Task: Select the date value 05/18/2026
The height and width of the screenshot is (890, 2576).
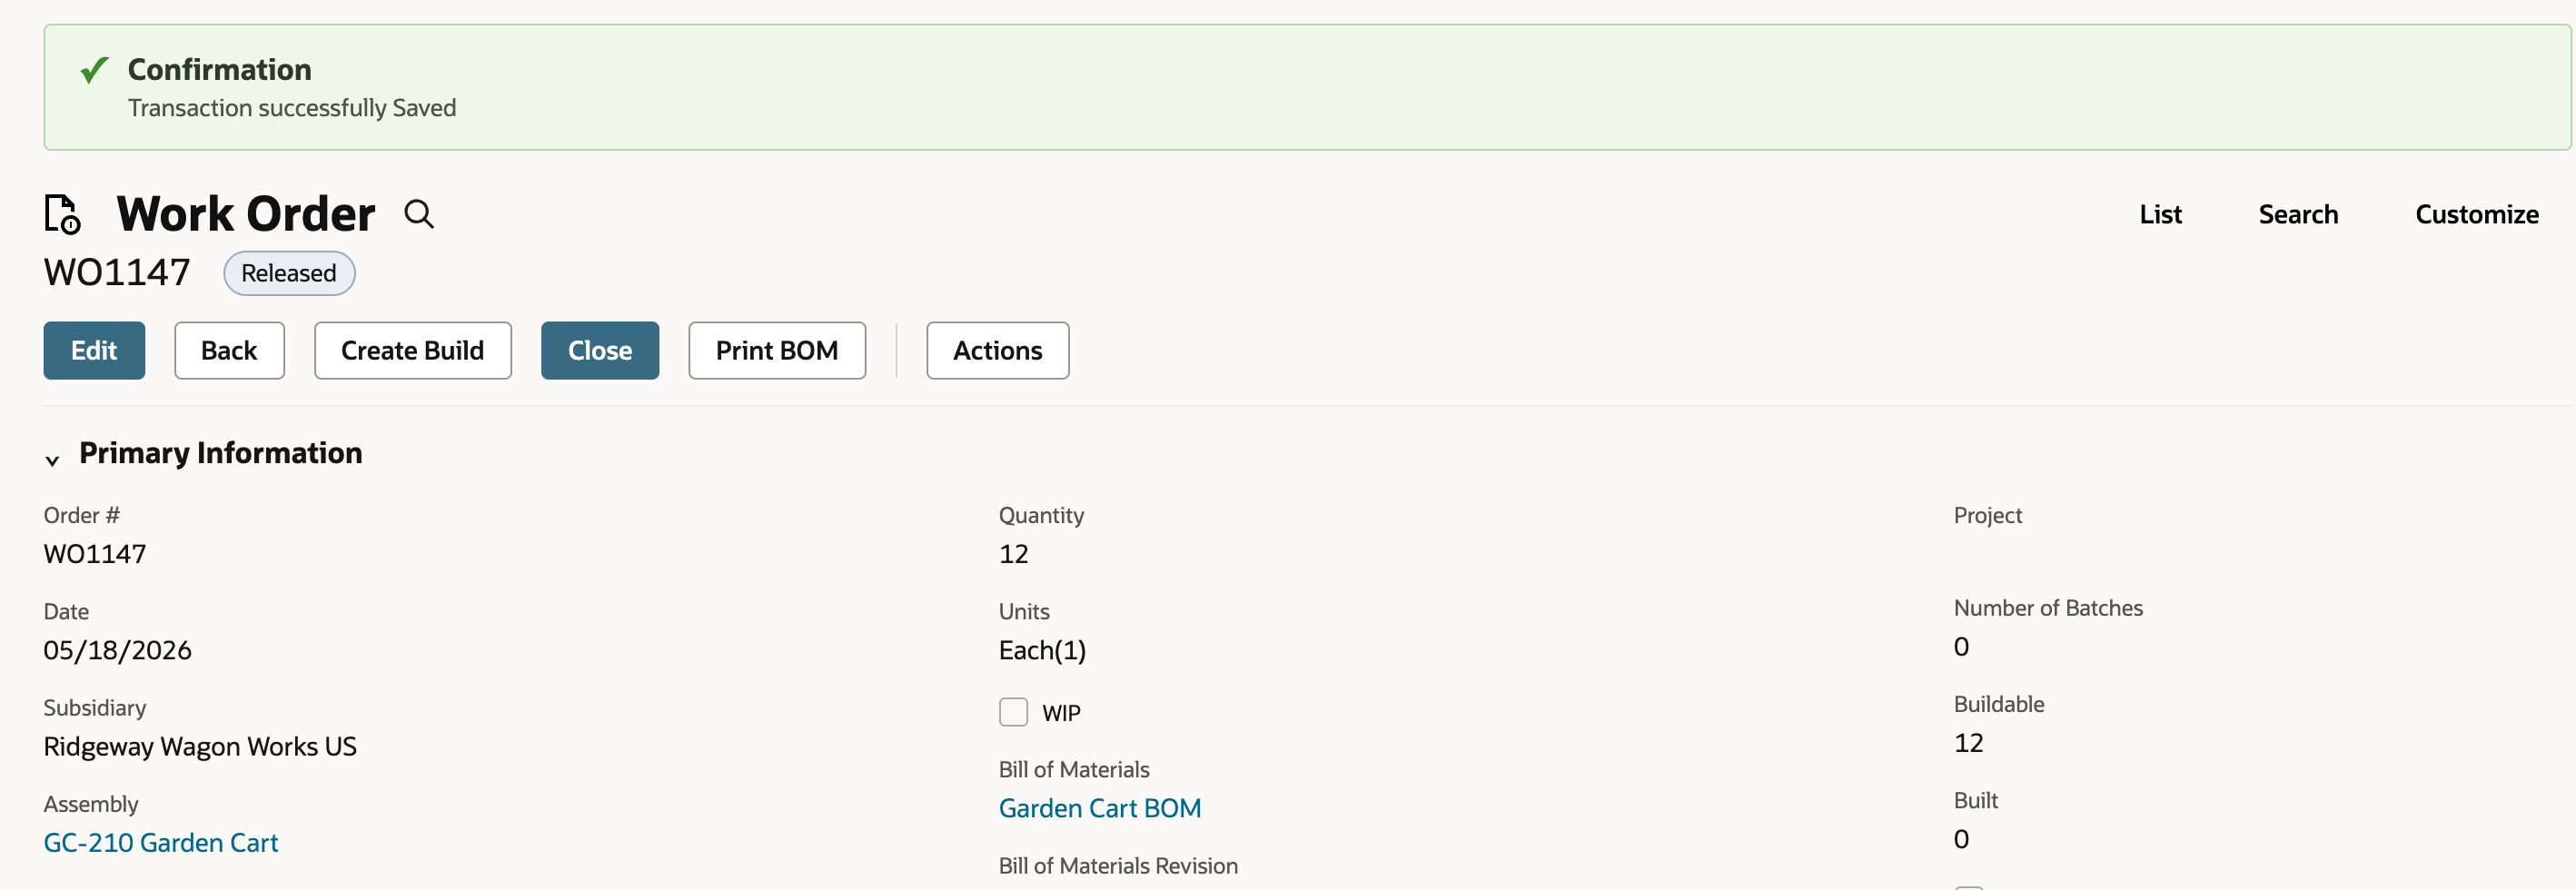Action: pos(118,650)
